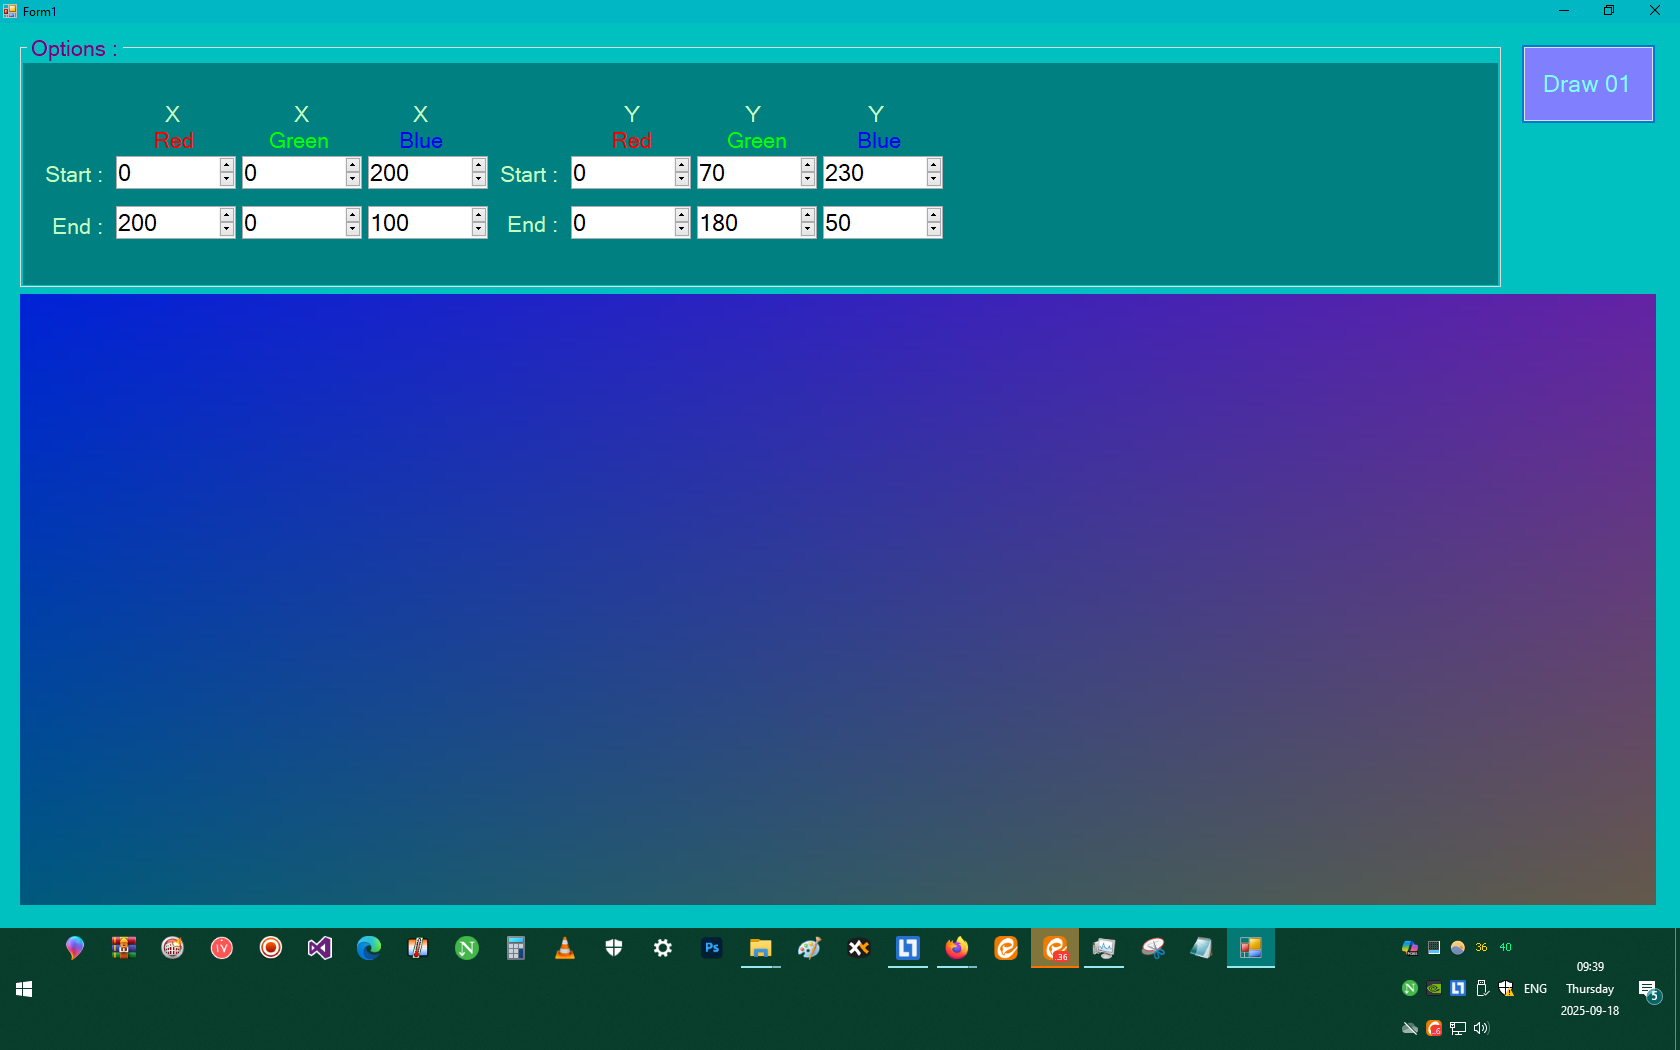This screenshot has height=1050, width=1680.
Task: Click the Draw 01 button
Action: [1586, 84]
